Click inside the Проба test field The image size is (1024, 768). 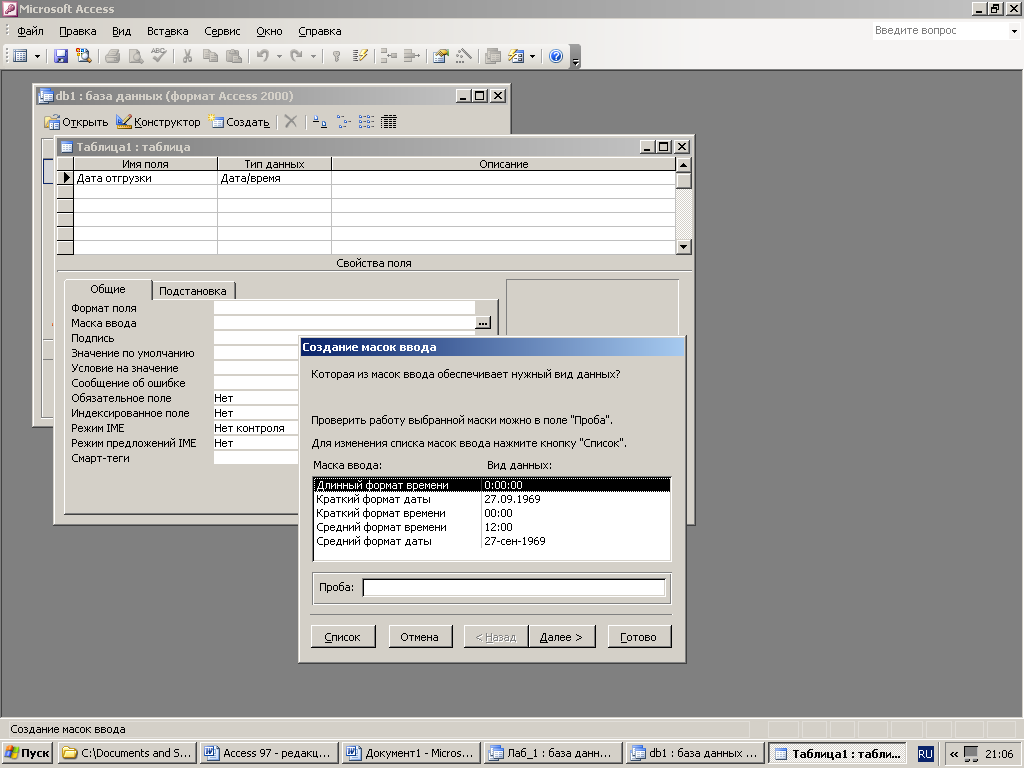[514, 587]
